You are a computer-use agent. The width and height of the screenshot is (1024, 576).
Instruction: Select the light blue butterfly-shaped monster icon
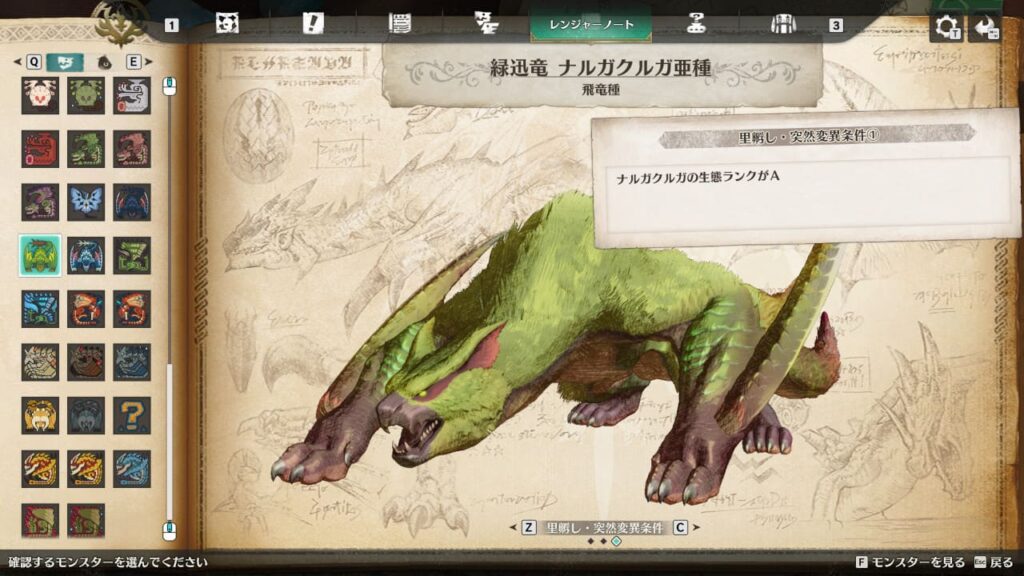pyautogui.click(x=86, y=202)
